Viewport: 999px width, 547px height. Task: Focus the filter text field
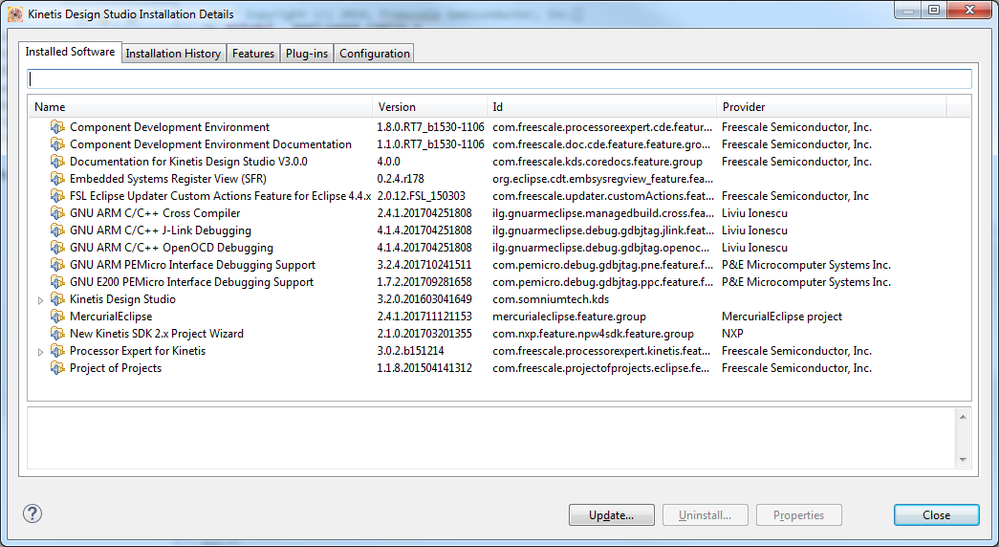coord(500,79)
